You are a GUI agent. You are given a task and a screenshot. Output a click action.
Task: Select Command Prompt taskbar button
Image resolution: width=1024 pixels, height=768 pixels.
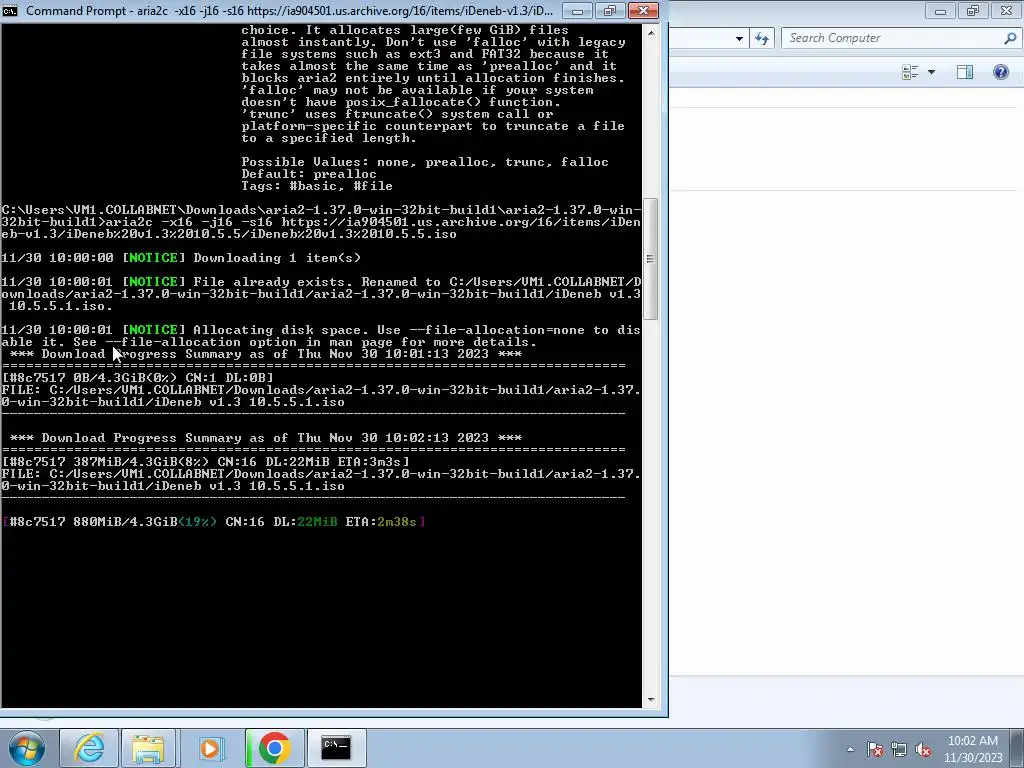click(x=336, y=748)
